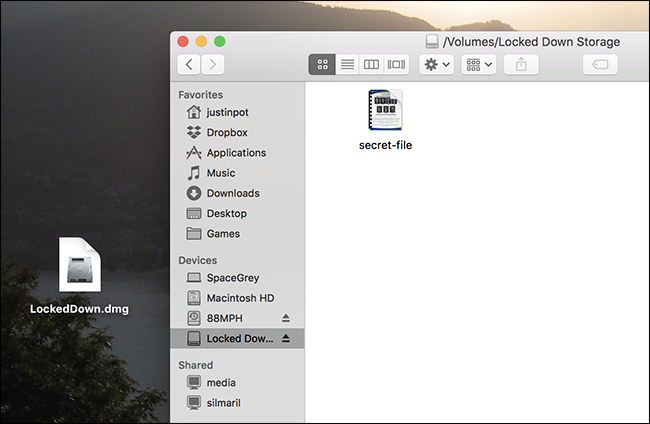Select the secret-file document icon
Viewport: 650px width, 424px height.
tap(385, 110)
